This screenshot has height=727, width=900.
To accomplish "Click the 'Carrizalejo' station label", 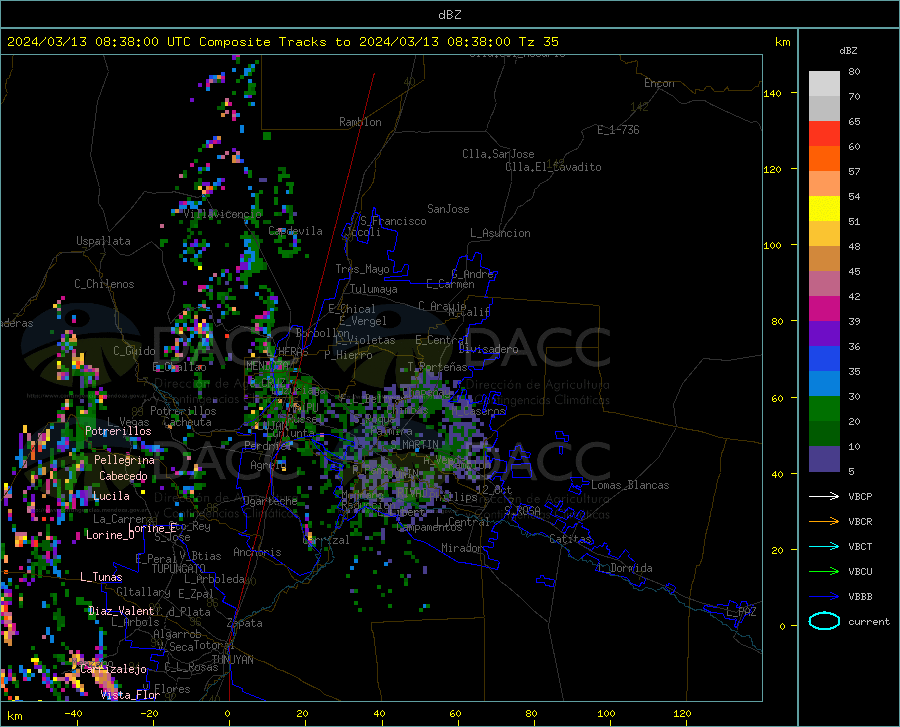I will coord(114,669).
